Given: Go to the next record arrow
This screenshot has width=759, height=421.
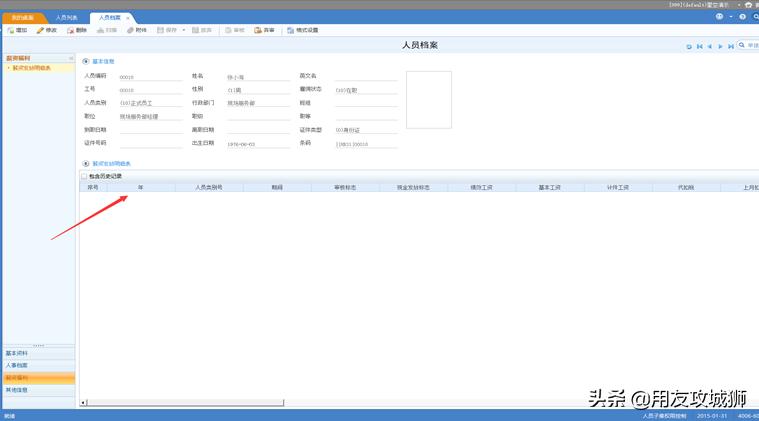Looking at the screenshot, I should tap(720, 46).
